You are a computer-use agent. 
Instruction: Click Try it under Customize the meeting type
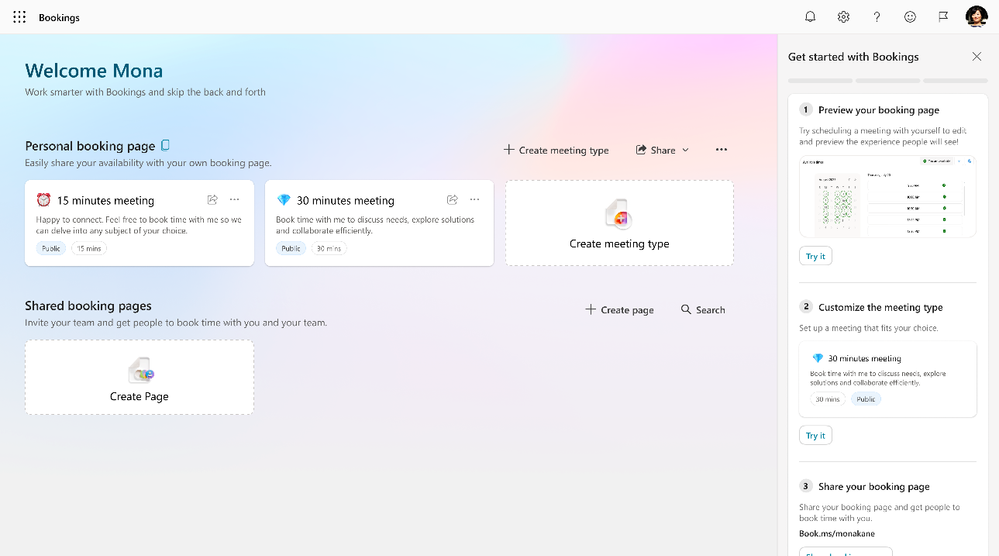pyautogui.click(x=816, y=436)
